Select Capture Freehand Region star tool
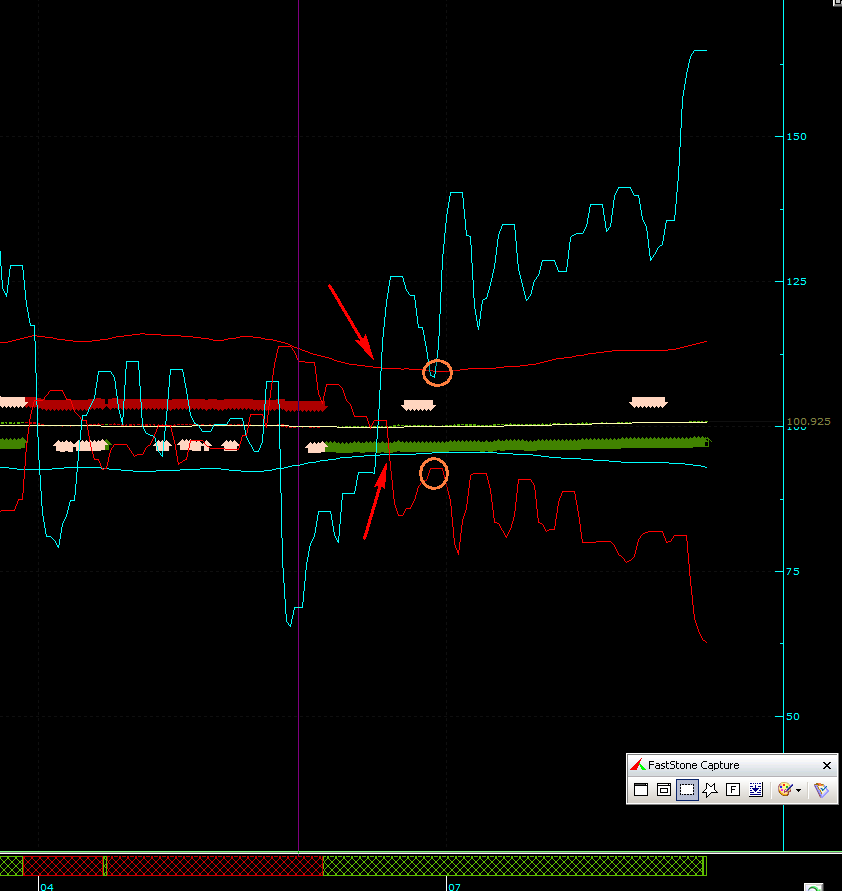 pyautogui.click(x=710, y=790)
